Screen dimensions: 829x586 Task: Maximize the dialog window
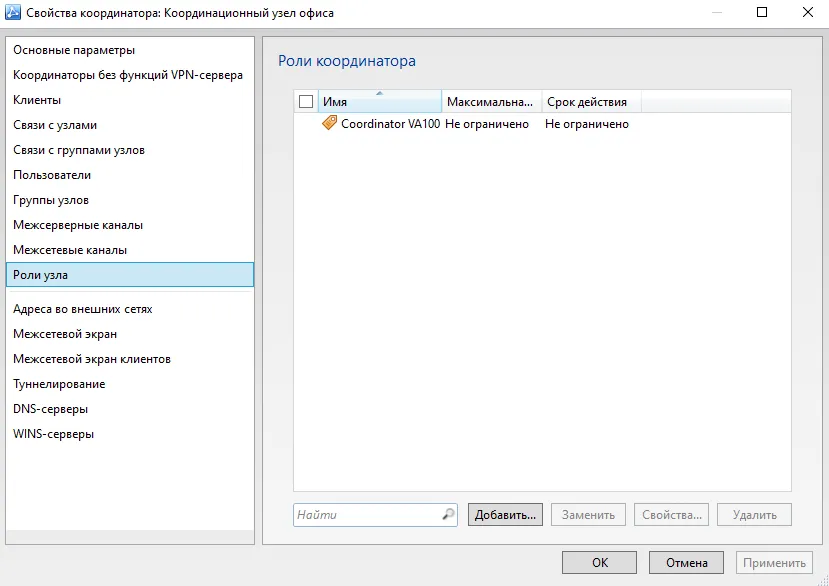coord(762,12)
